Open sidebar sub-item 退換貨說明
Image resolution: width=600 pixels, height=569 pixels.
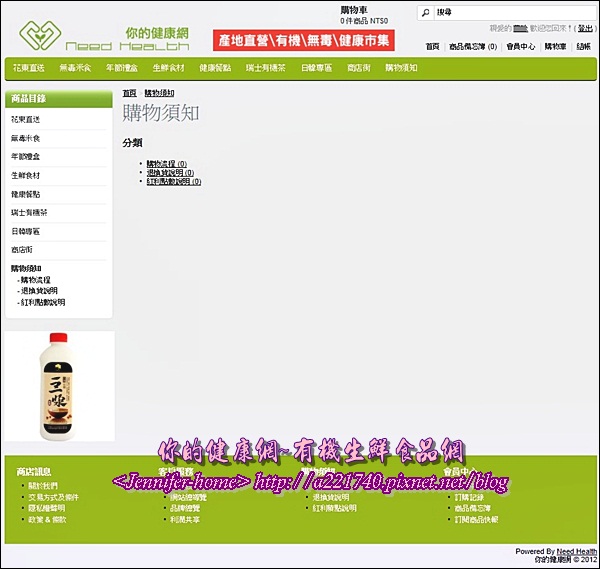point(39,291)
